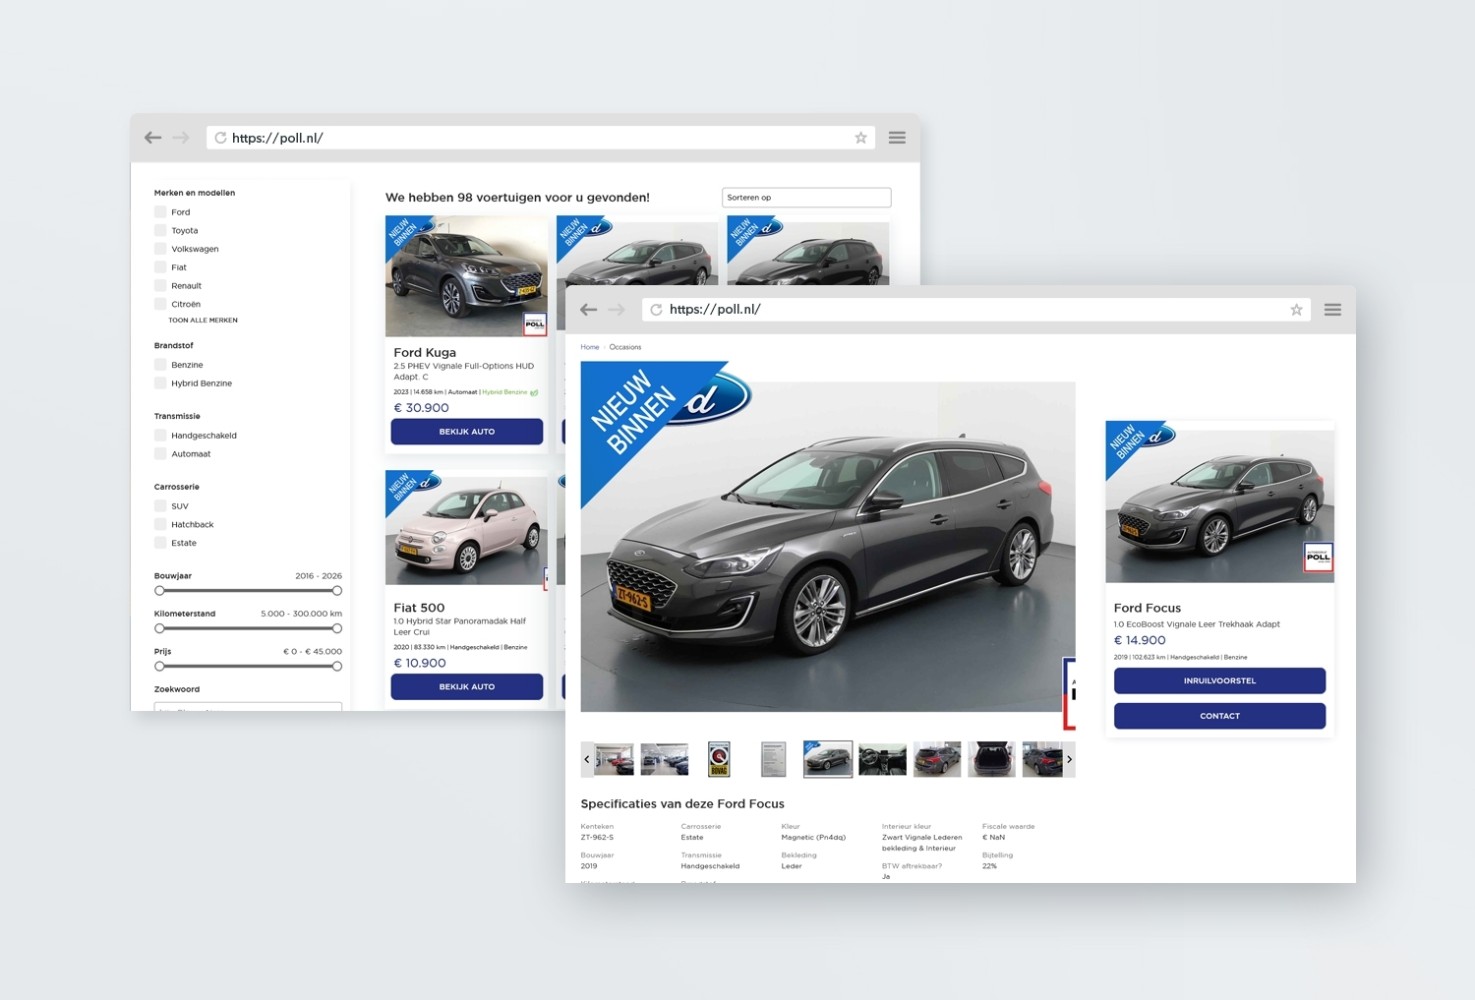Reload the page in the listing window

coord(220,138)
